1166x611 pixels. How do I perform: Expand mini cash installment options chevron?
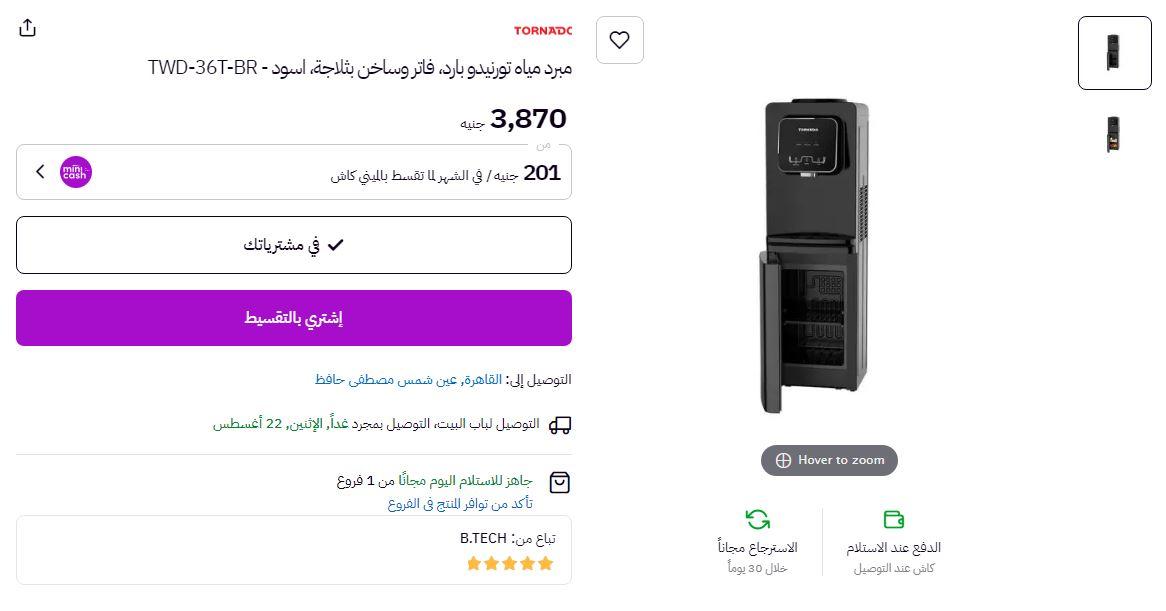tap(40, 172)
